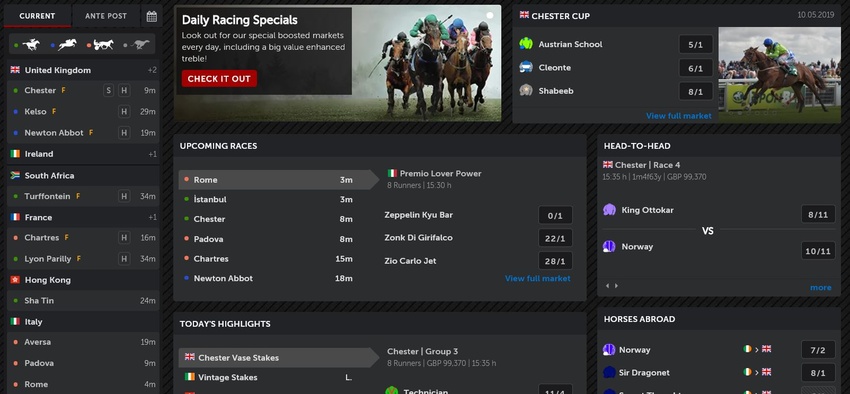
Task: Filter by flat racing horse icon
Action: click(x=31, y=44)
